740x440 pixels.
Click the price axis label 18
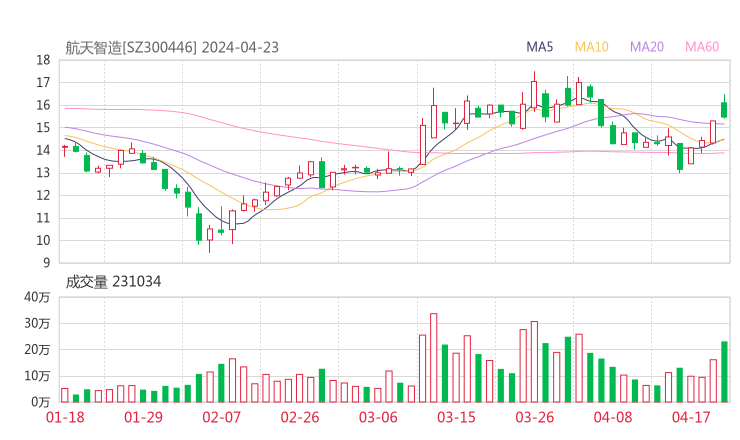click(x=43, y=60)
